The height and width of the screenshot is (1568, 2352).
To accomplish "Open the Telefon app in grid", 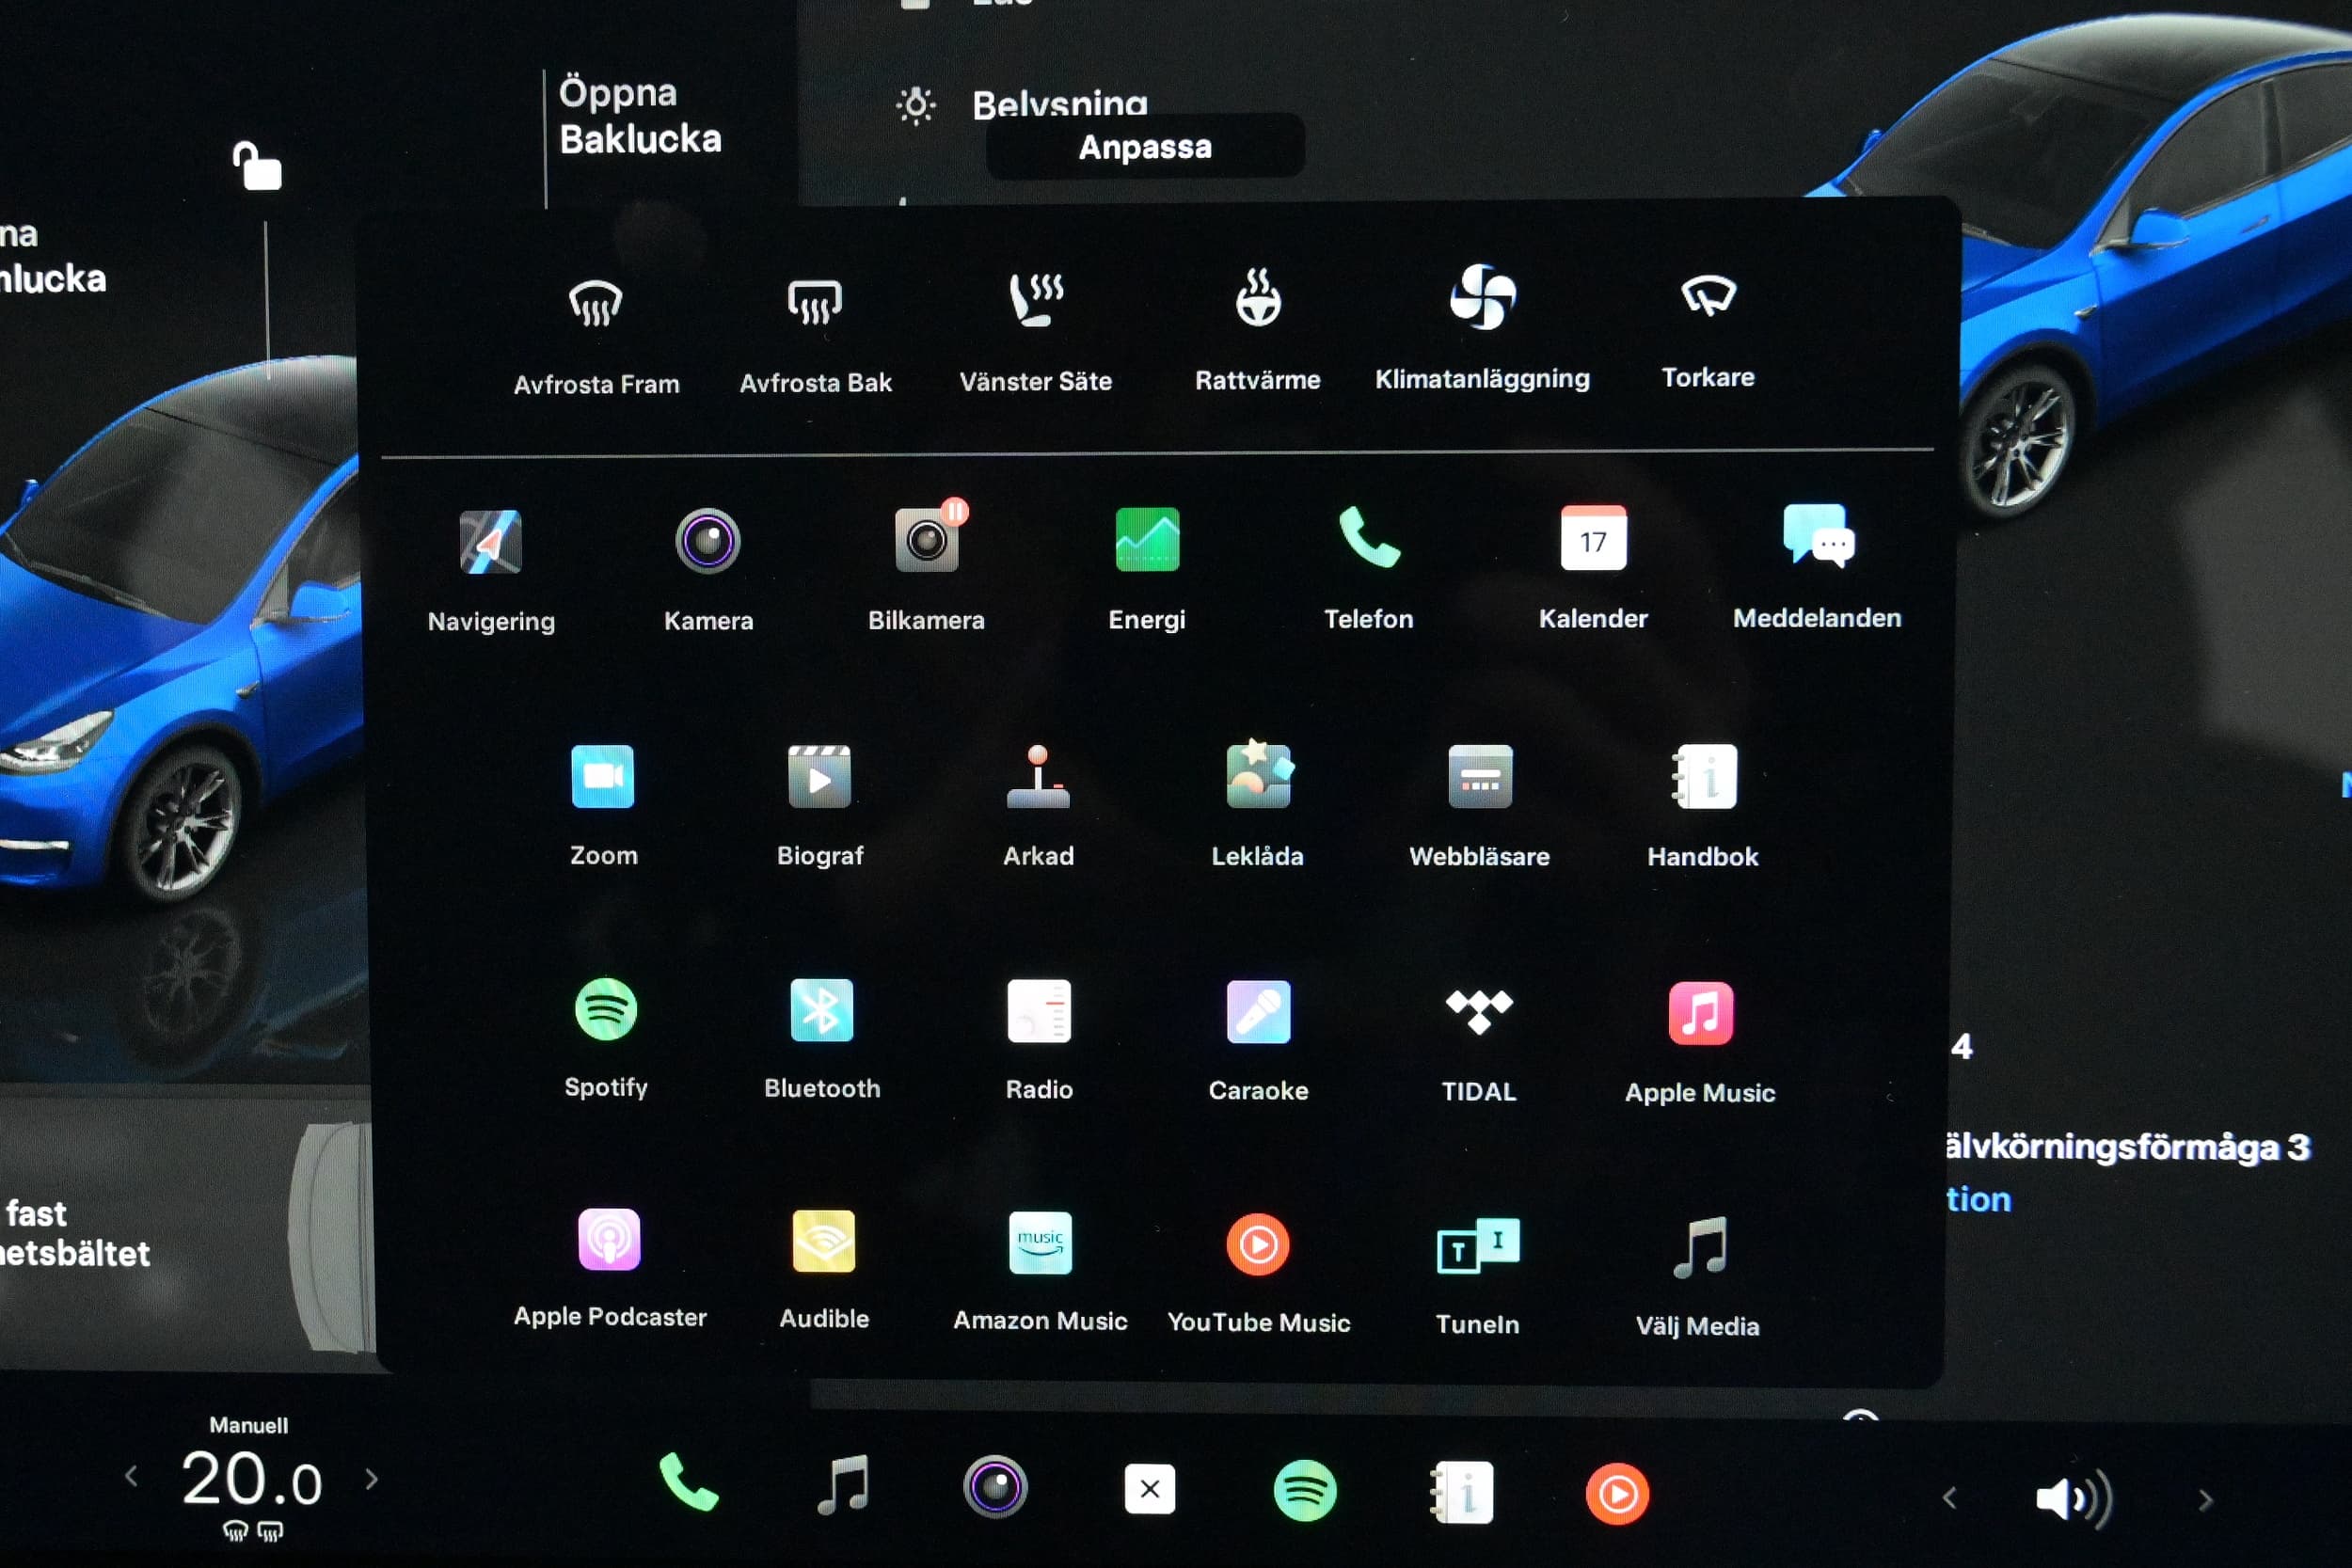I will [x=1369, y=567].
